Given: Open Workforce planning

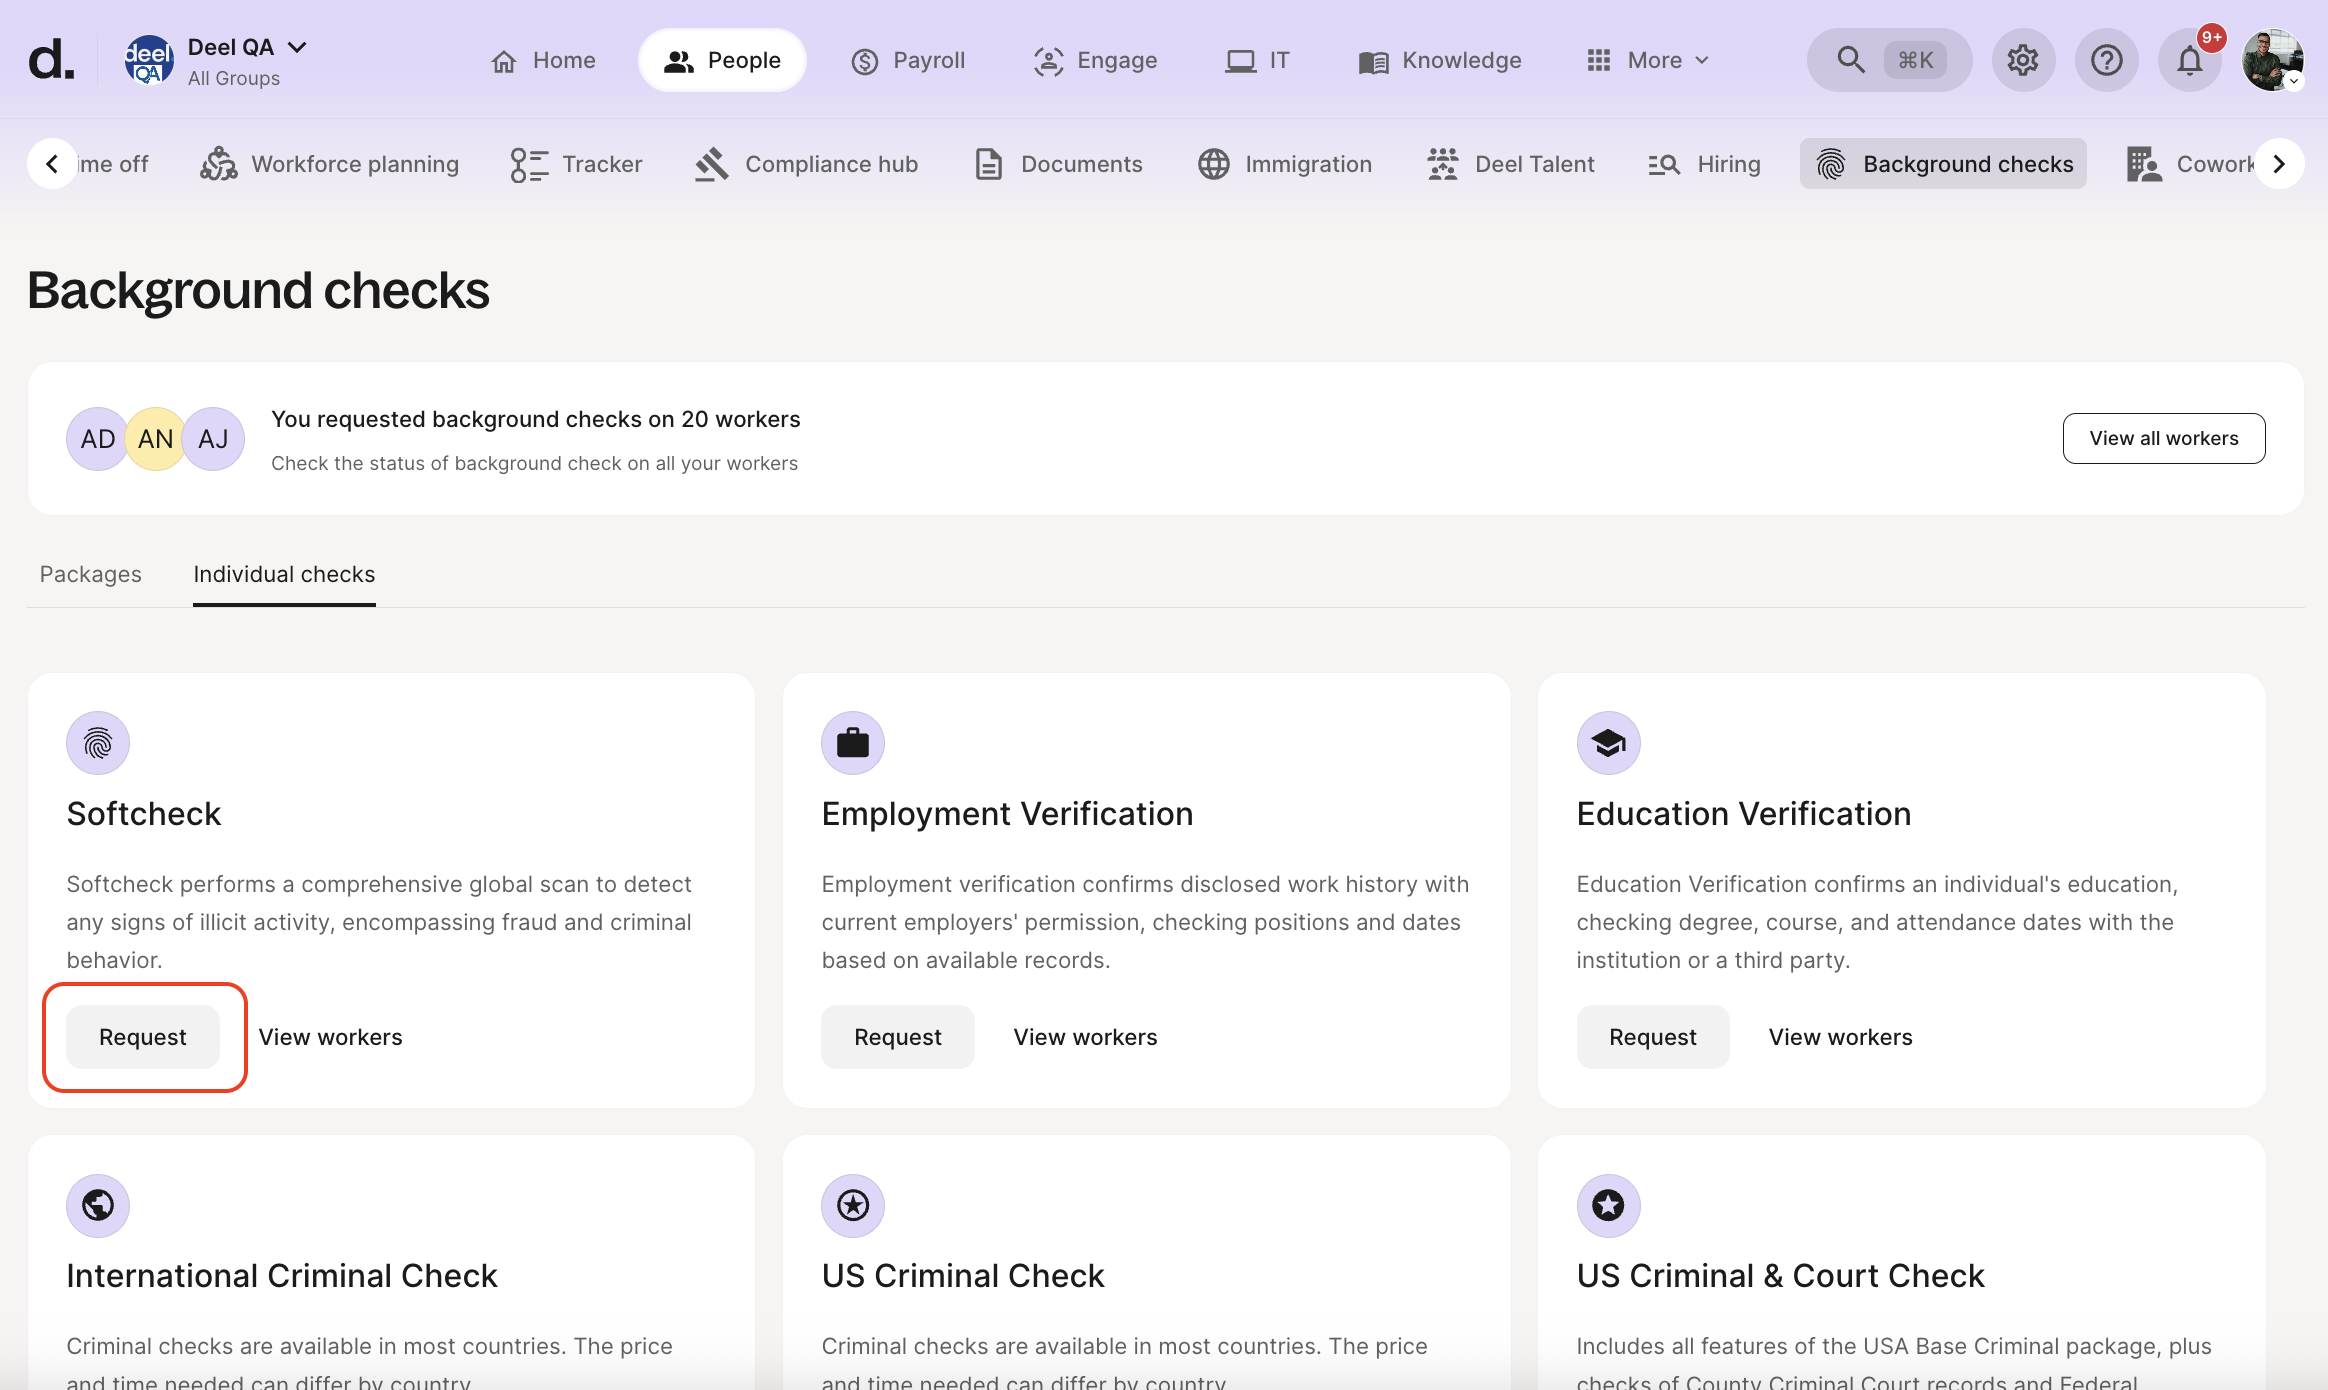Looking at the screenshot, I should [329, 164].
